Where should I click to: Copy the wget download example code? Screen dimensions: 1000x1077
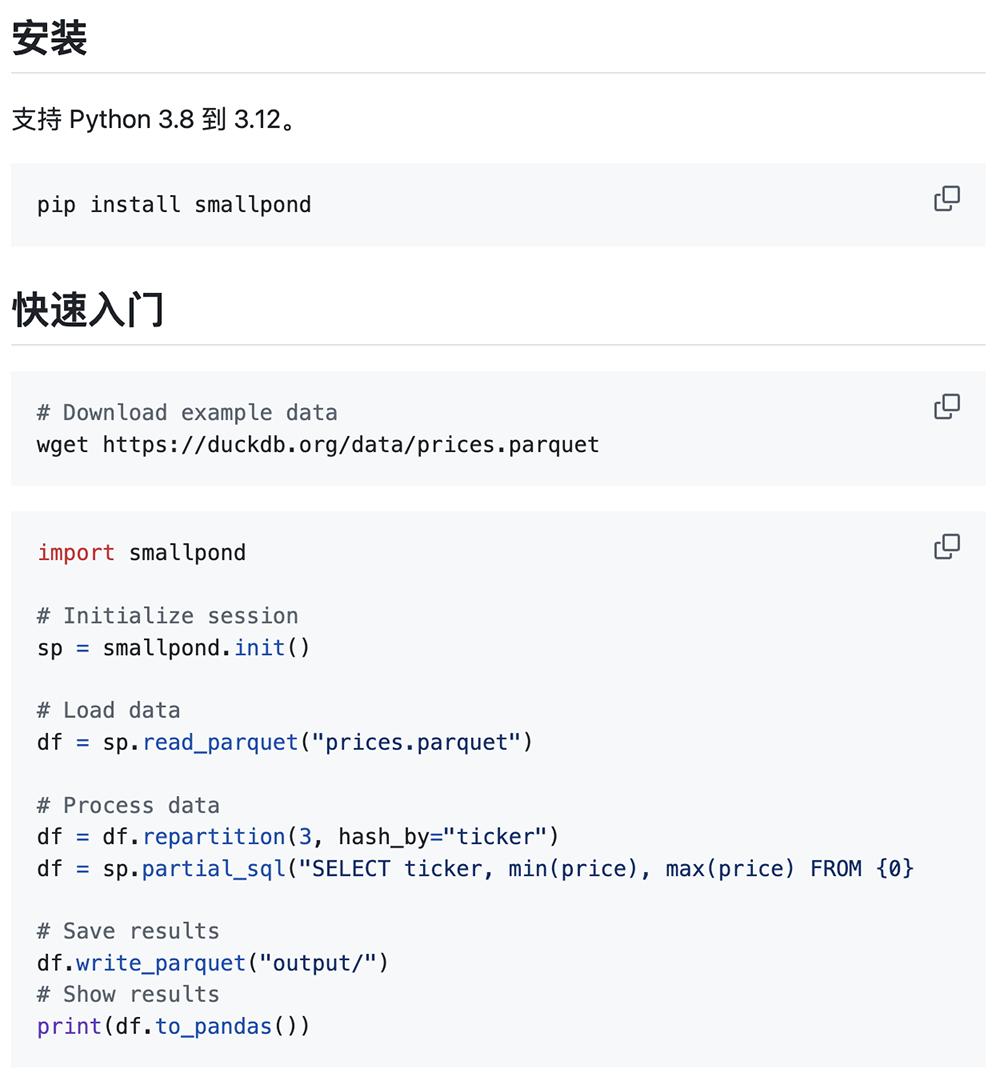coord(946,407)
